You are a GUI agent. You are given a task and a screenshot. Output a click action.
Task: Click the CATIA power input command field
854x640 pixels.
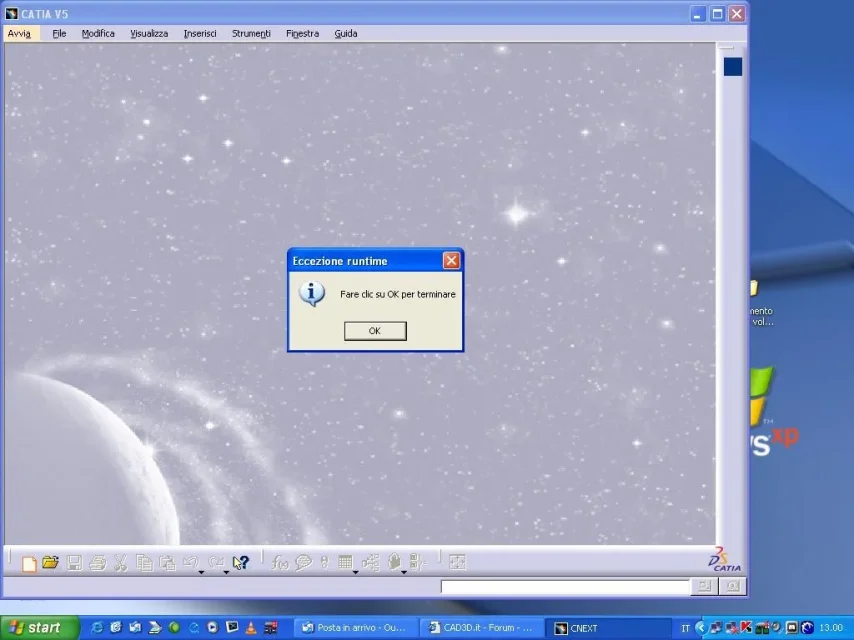coord(565,587)
